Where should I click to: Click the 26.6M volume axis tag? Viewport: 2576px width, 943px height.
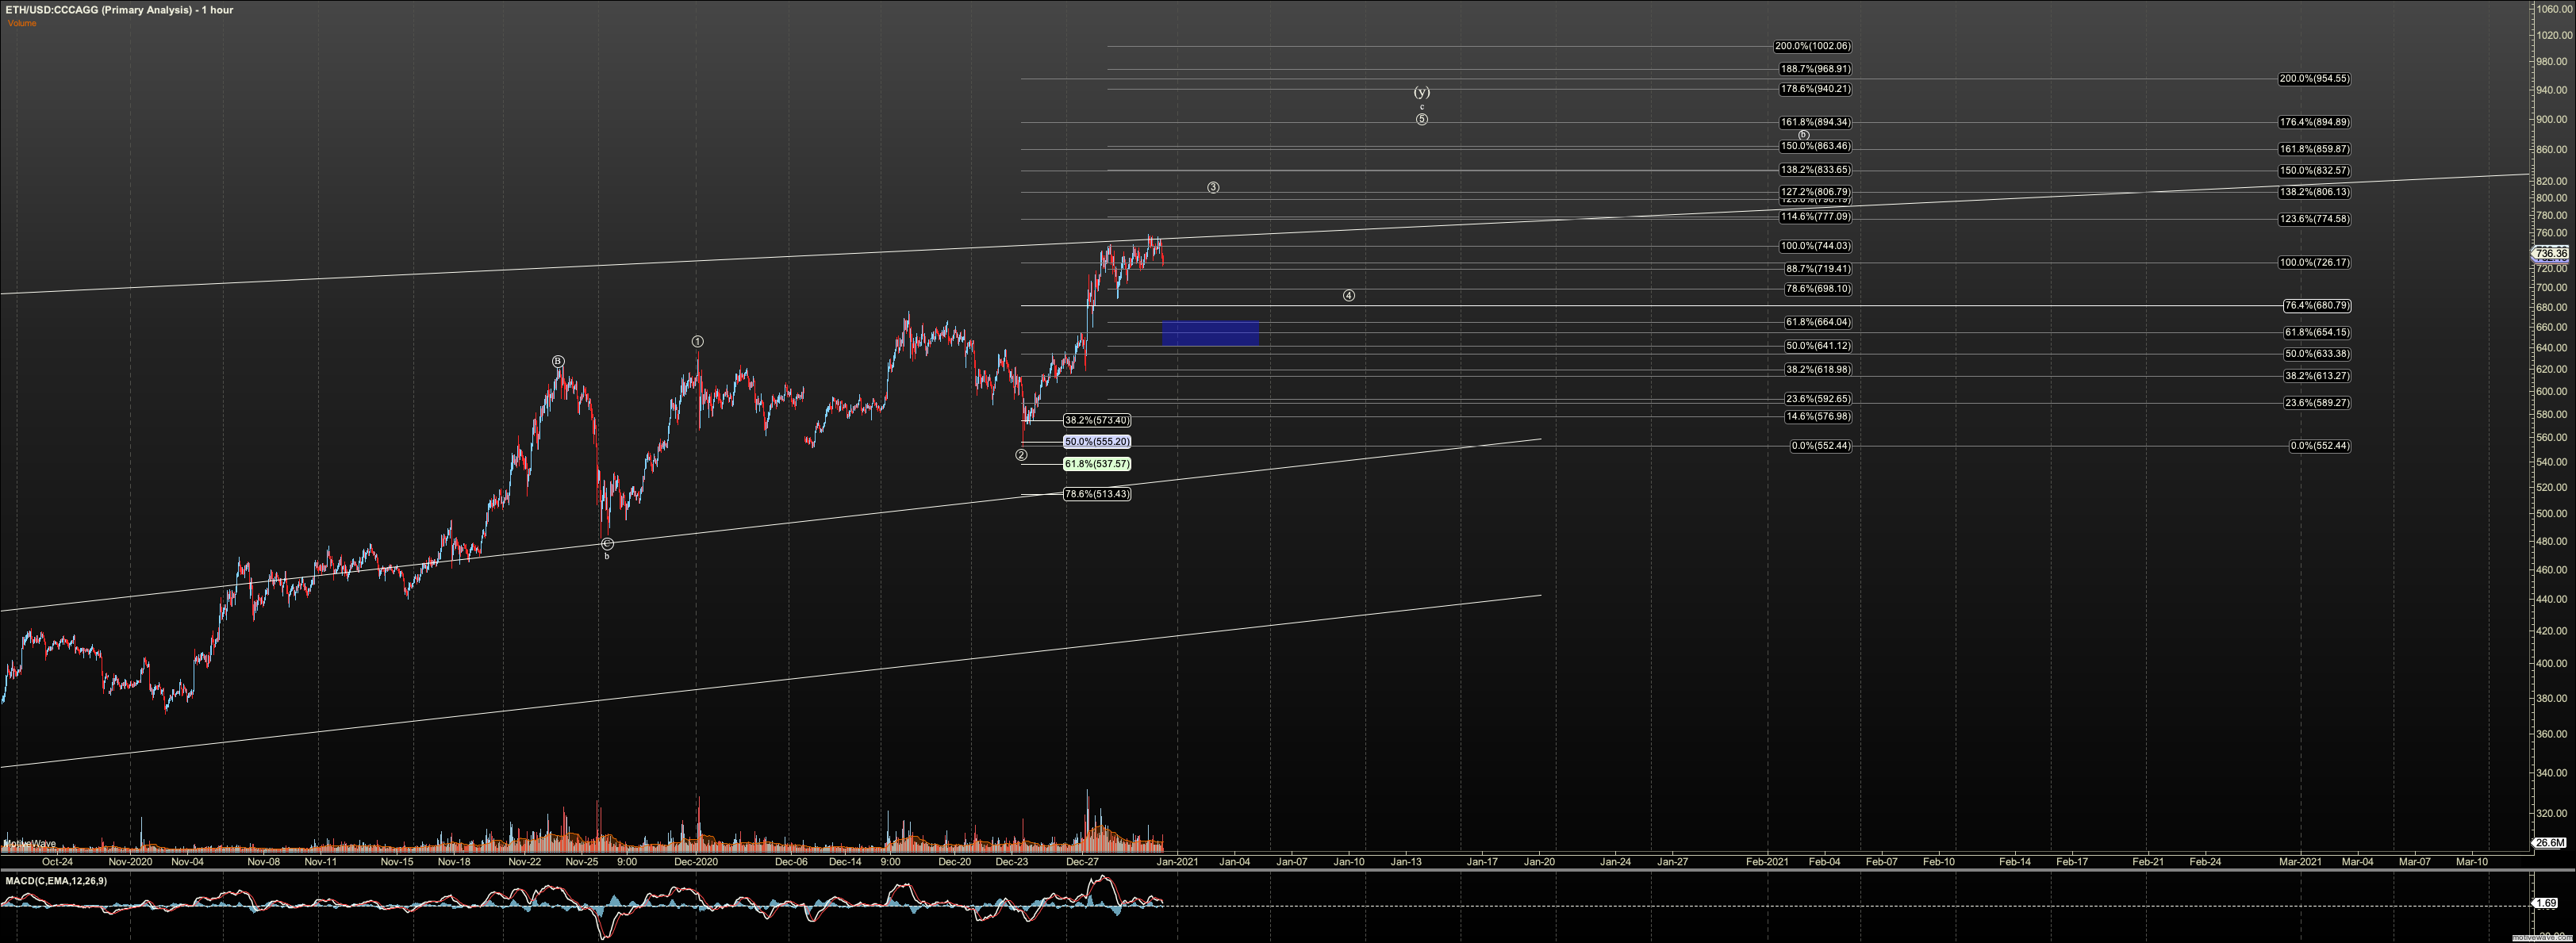tap(2551, 843)
